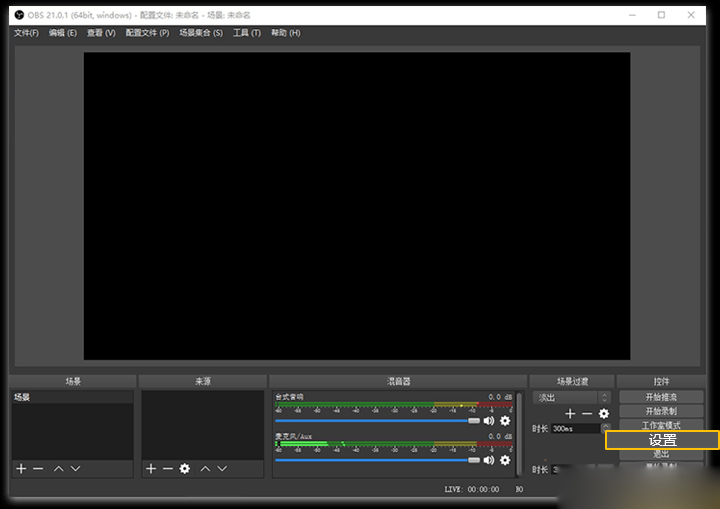Click the 开始录制 button
720x509 pixels.
click(x=661, y=411)
